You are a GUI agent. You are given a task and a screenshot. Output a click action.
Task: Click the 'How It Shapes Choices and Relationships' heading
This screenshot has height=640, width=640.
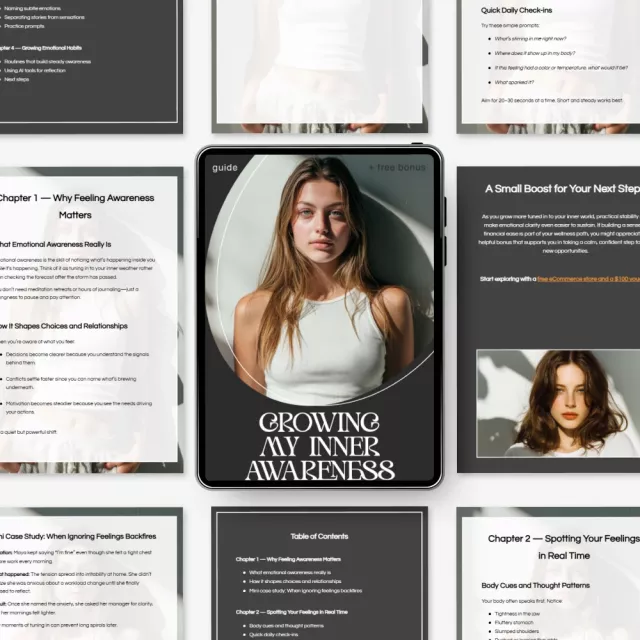click(x=64, y=326)
